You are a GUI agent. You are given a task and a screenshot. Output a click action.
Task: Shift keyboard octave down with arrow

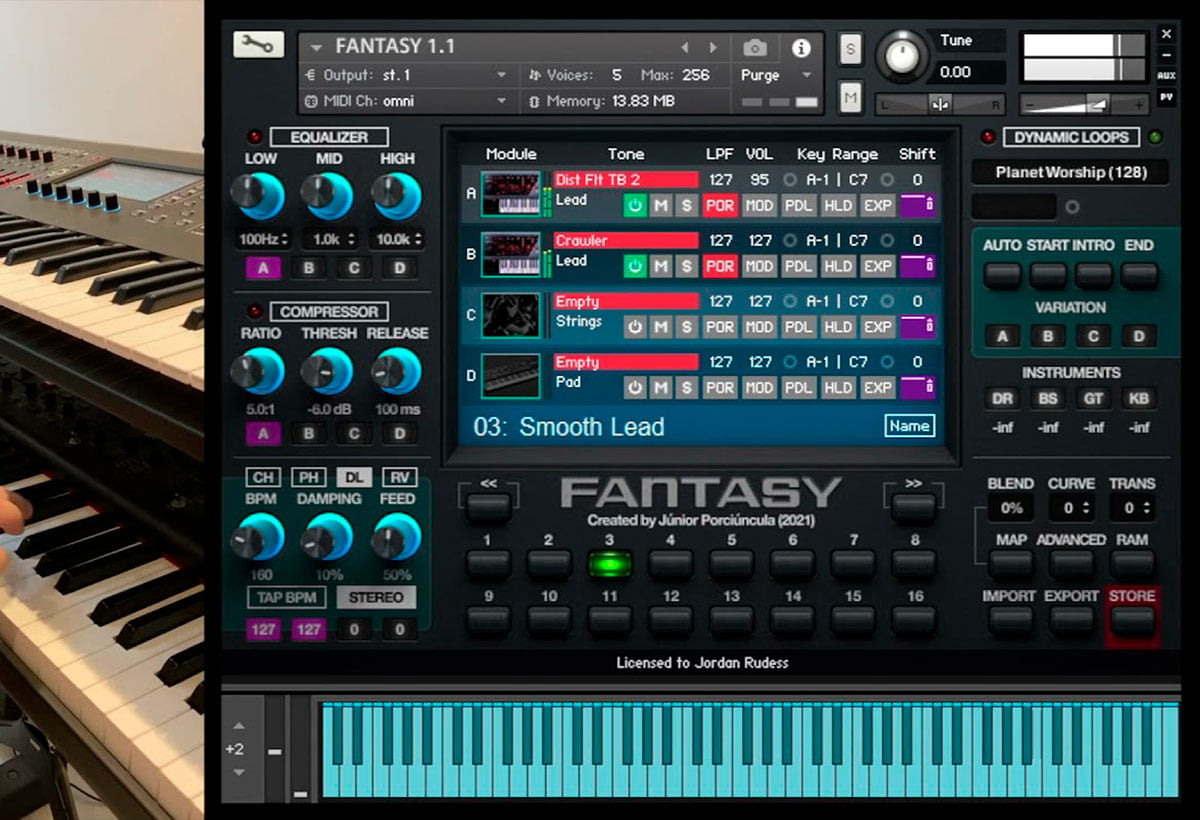point(237,771)
